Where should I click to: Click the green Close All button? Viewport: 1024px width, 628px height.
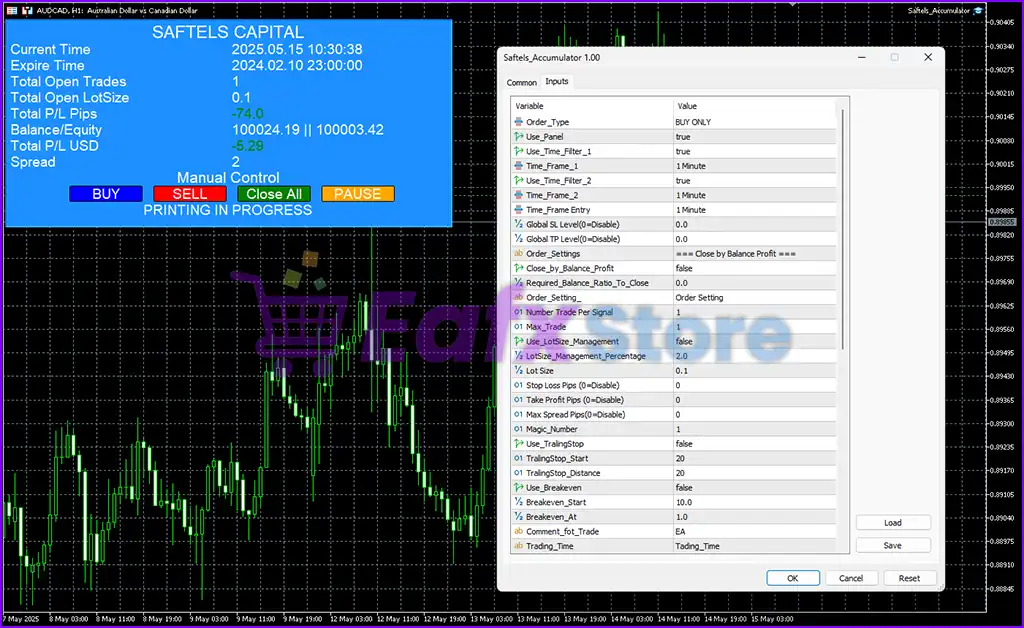tap(274, 194)
